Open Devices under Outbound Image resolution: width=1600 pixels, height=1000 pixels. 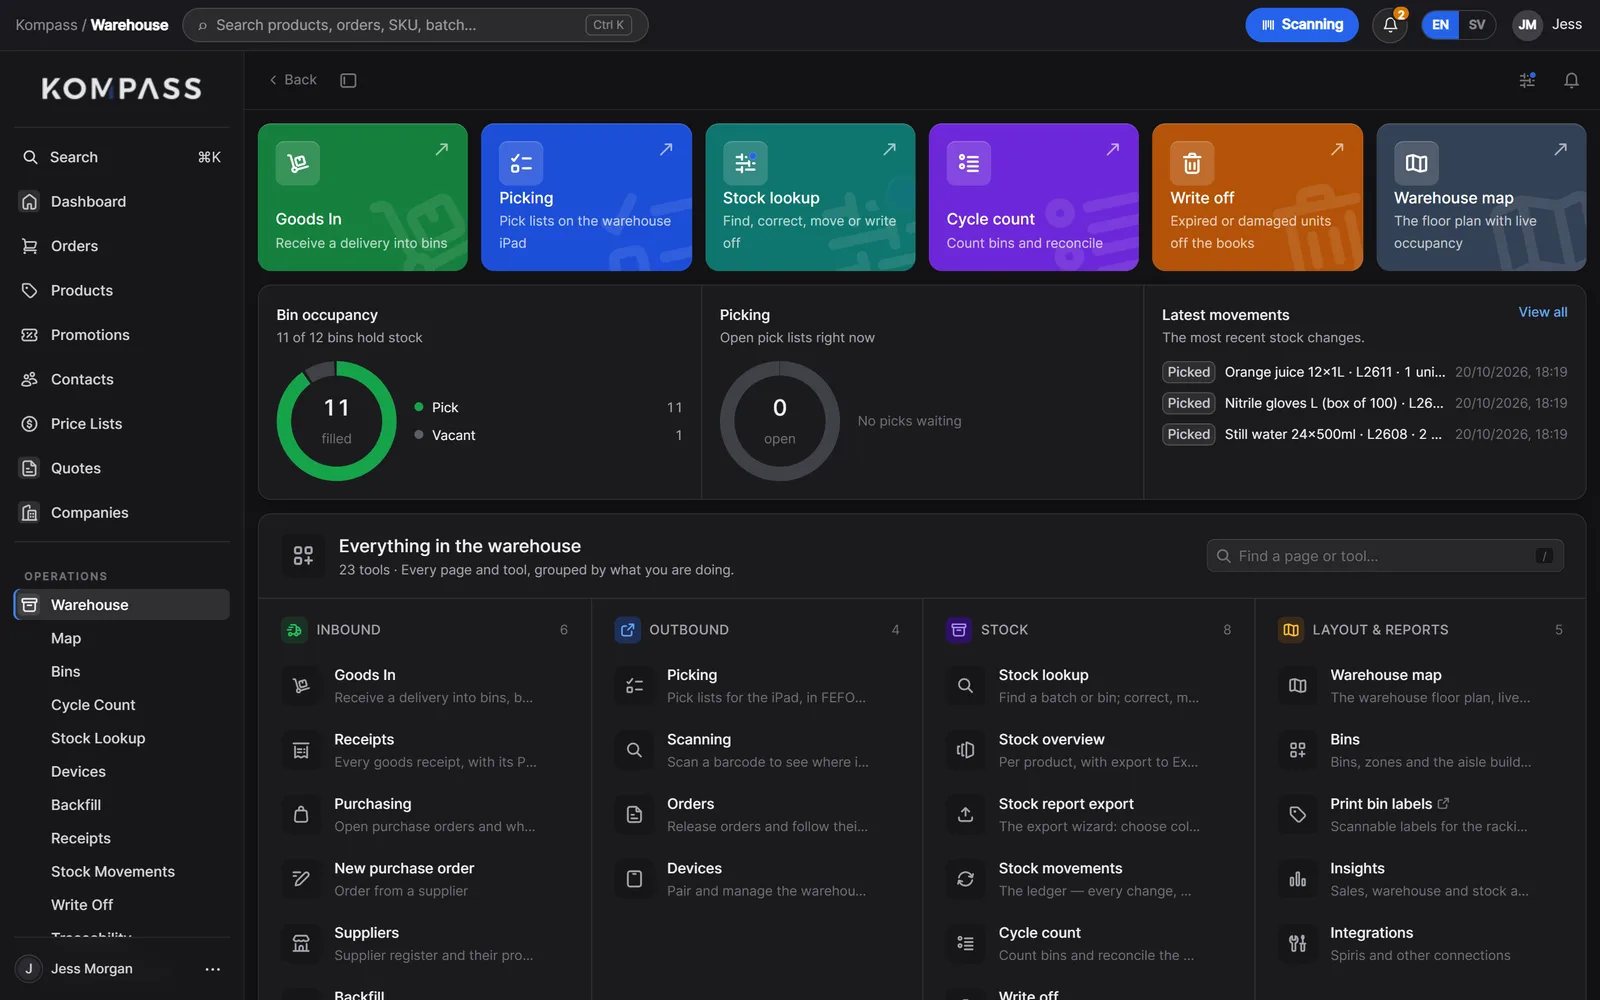[x=757, y=879]
